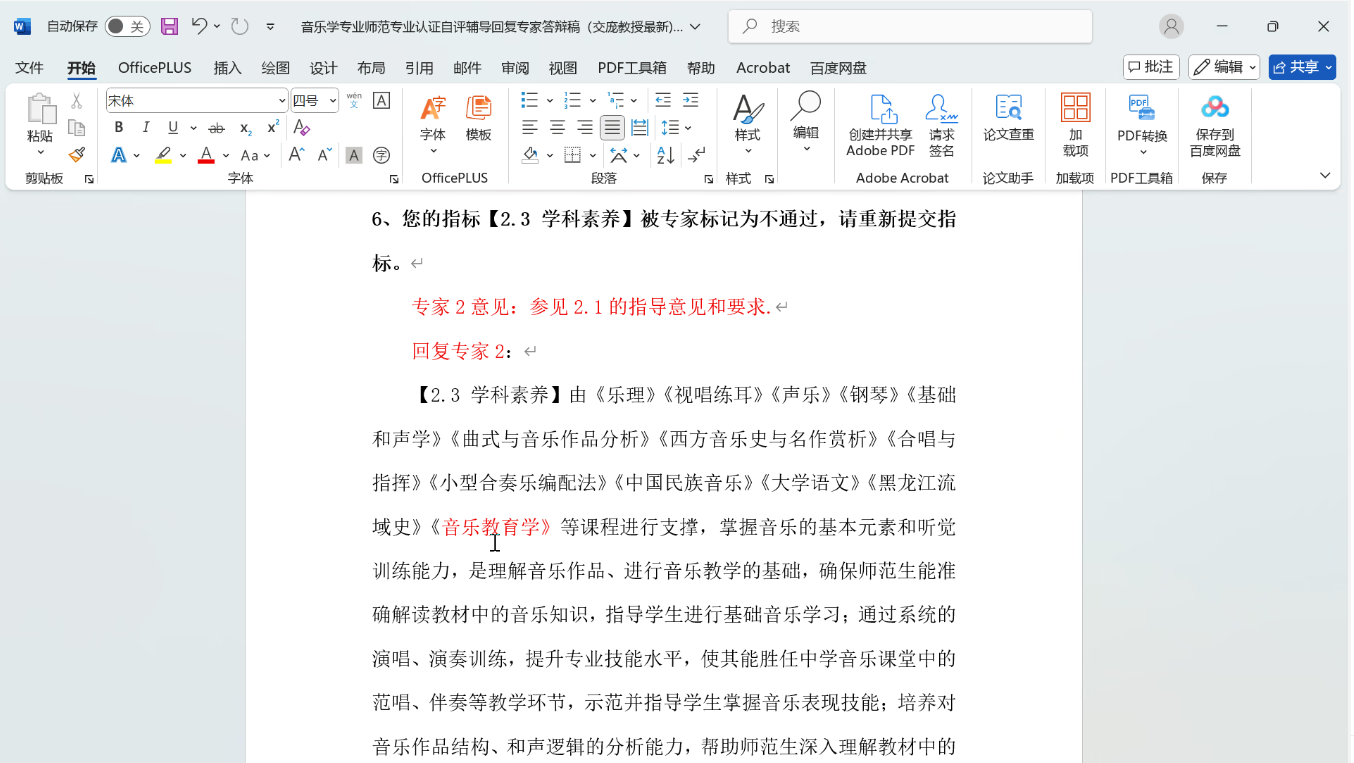The height and width of the screenshot is (763, 1354).
Task: Open 加载项 add-ins button
Action: (x=1075, y=125)
